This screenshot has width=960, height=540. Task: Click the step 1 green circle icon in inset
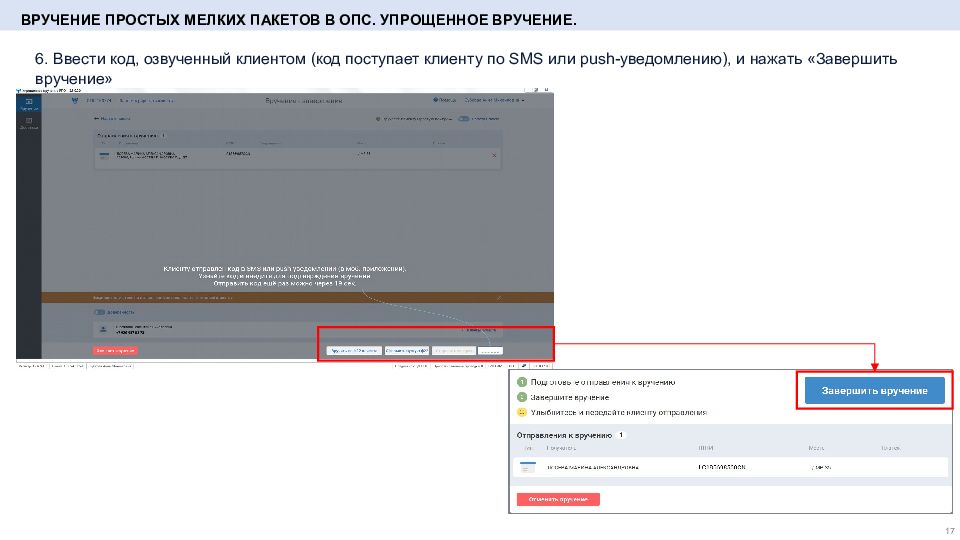coord(522,382)
